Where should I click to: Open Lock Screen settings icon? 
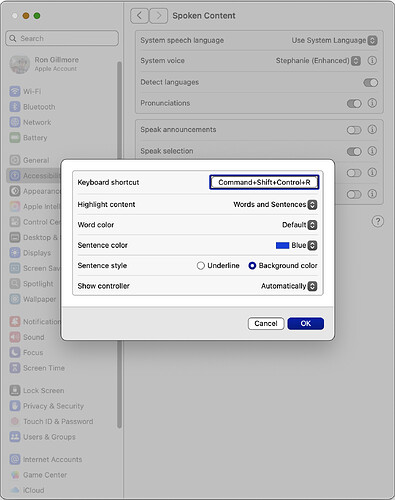click(15, 390)
